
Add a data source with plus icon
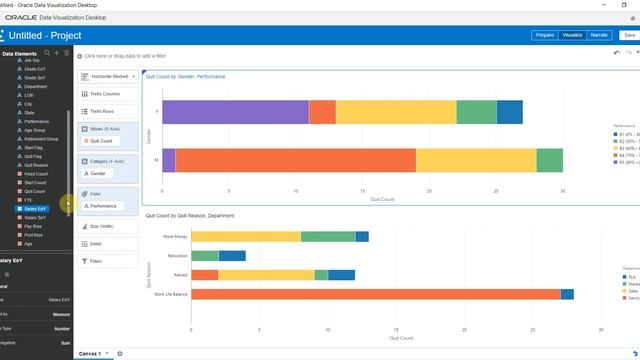[x=57, y=53]
